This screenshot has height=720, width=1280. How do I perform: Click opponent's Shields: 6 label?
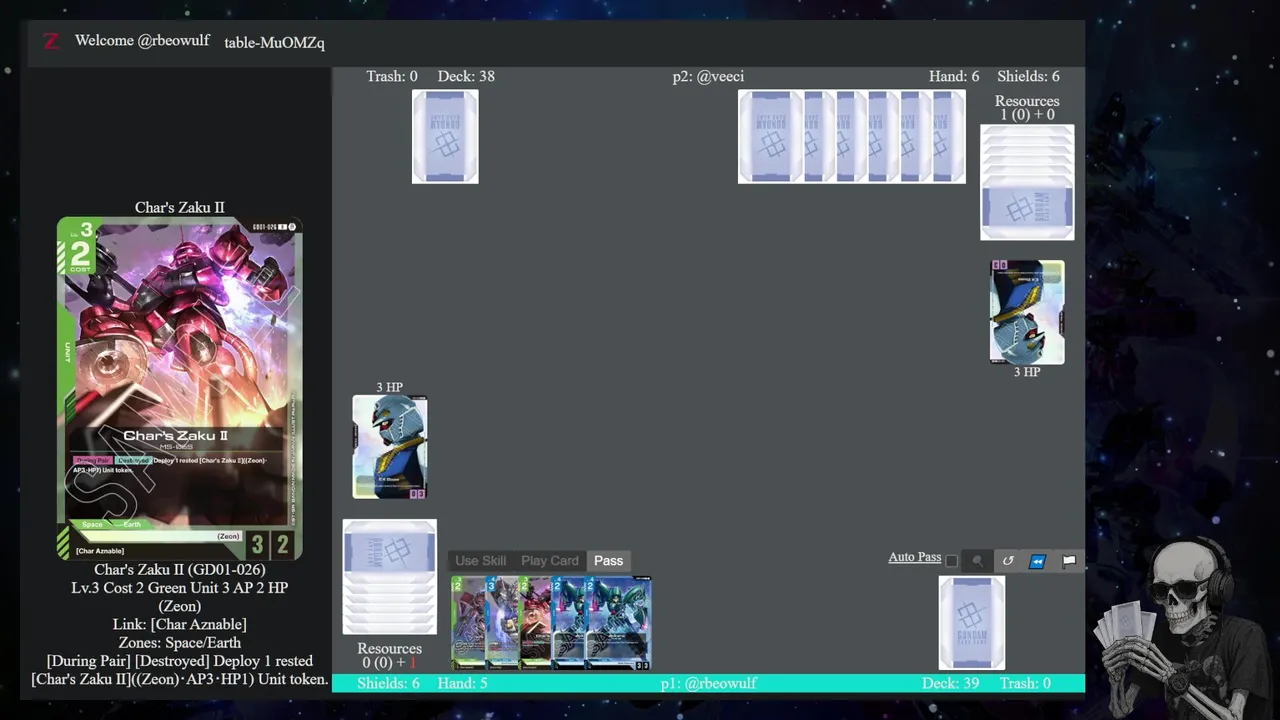(1028, 76)
